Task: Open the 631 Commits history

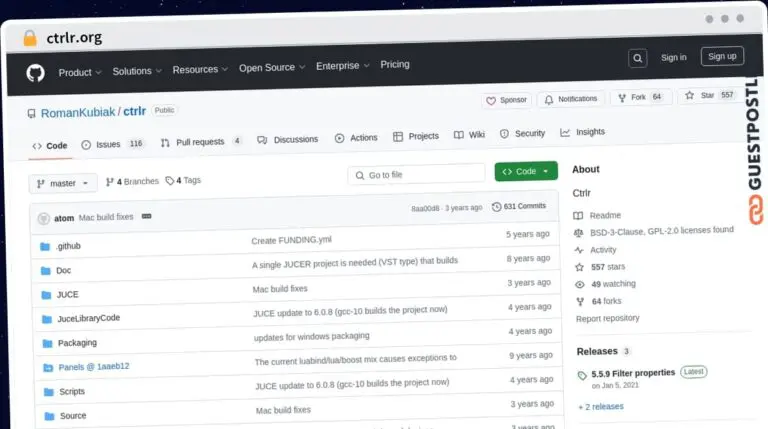Action: [x=519, y=206]
